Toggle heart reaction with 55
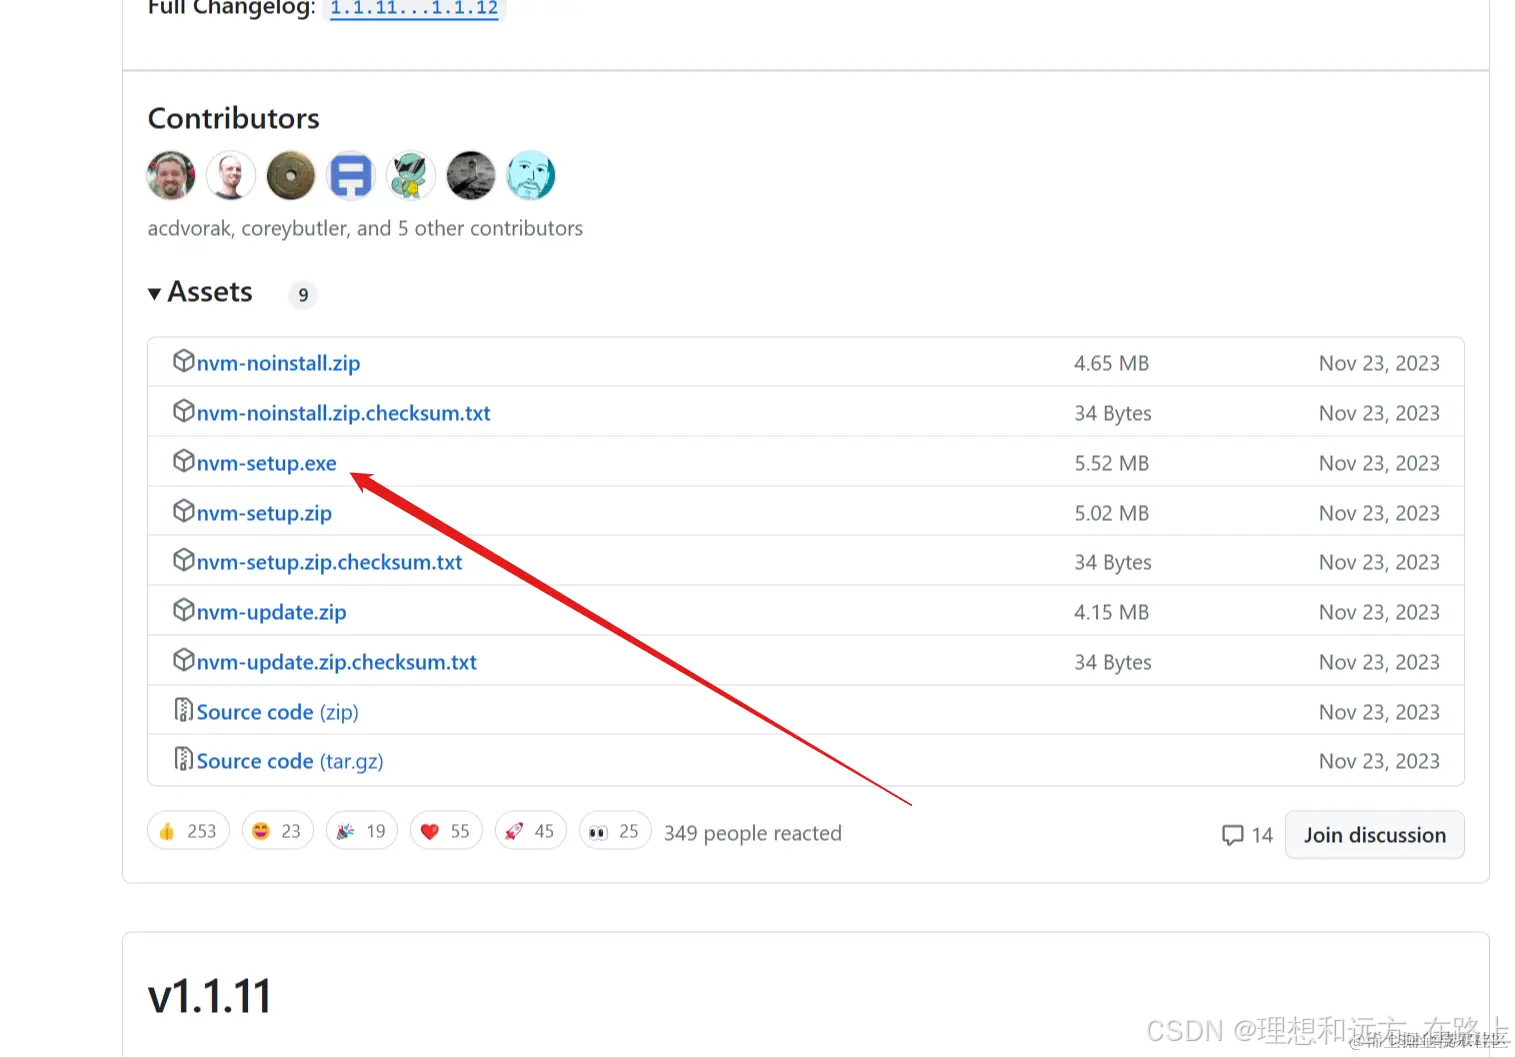 coord(446,831)
